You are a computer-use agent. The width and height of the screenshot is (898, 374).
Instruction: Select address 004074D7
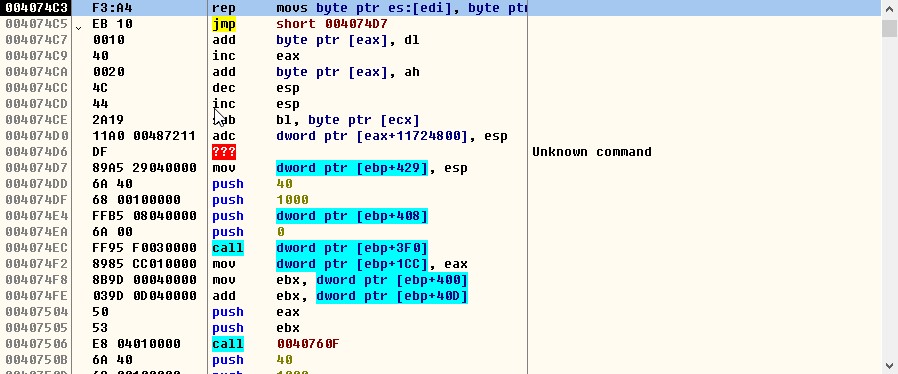coord(36,168)
